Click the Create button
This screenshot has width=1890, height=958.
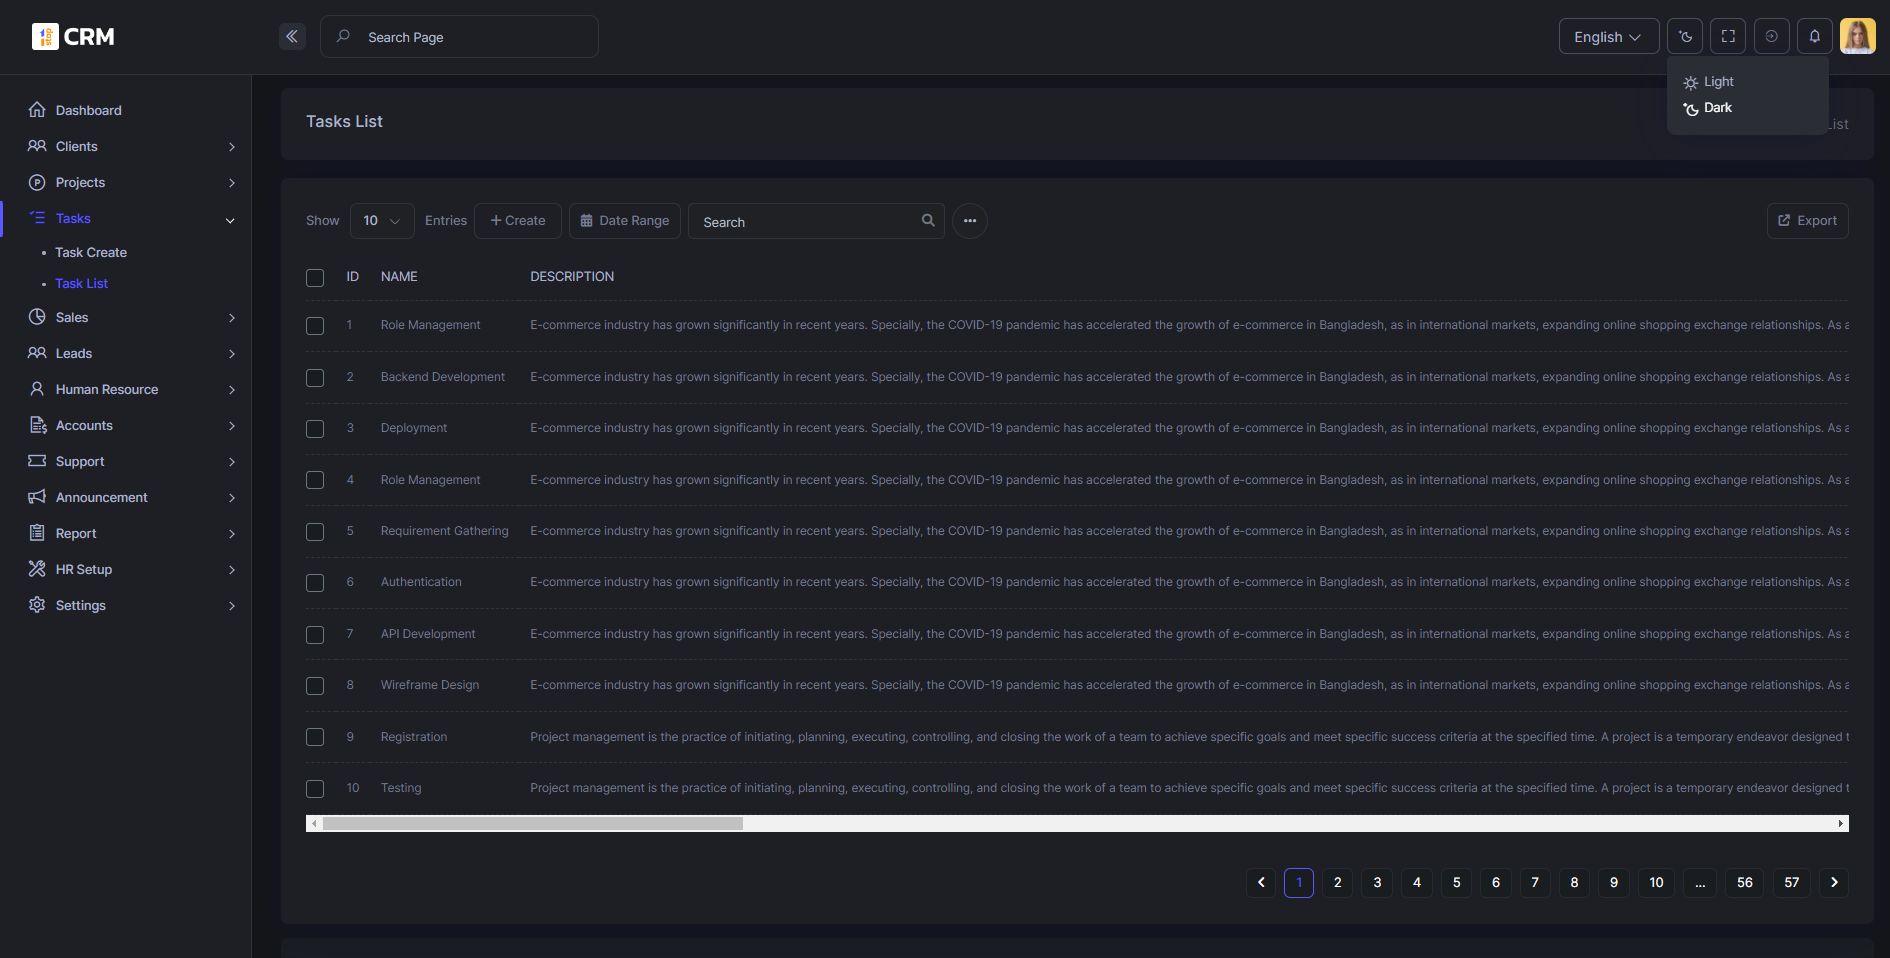point(518,221)
